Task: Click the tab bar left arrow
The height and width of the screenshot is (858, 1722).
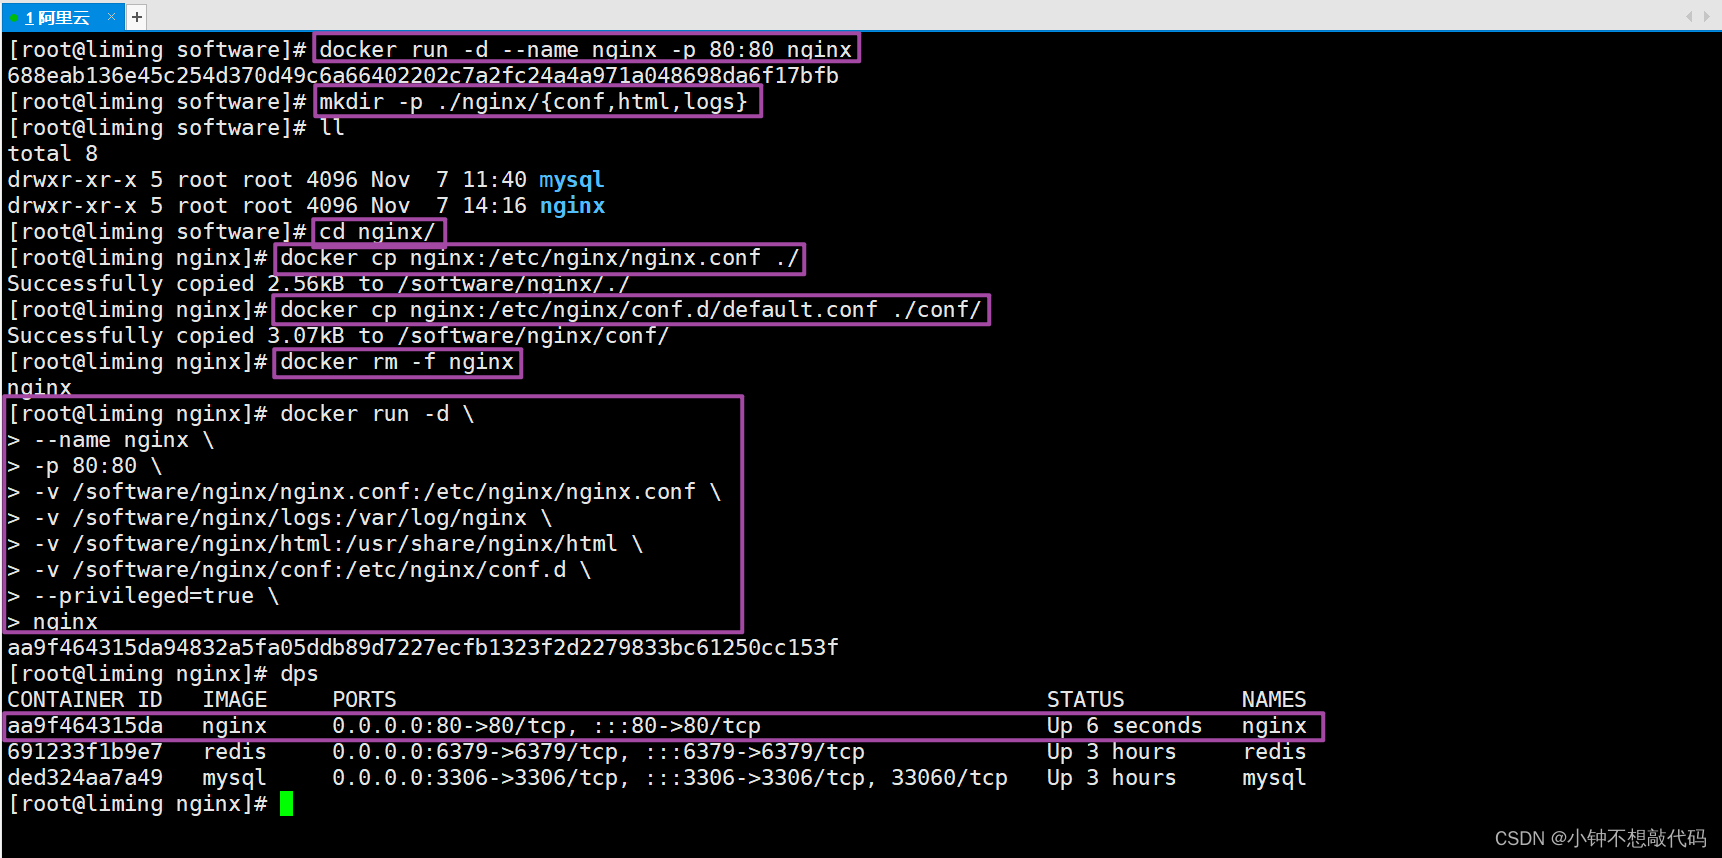Action: 1689,16
